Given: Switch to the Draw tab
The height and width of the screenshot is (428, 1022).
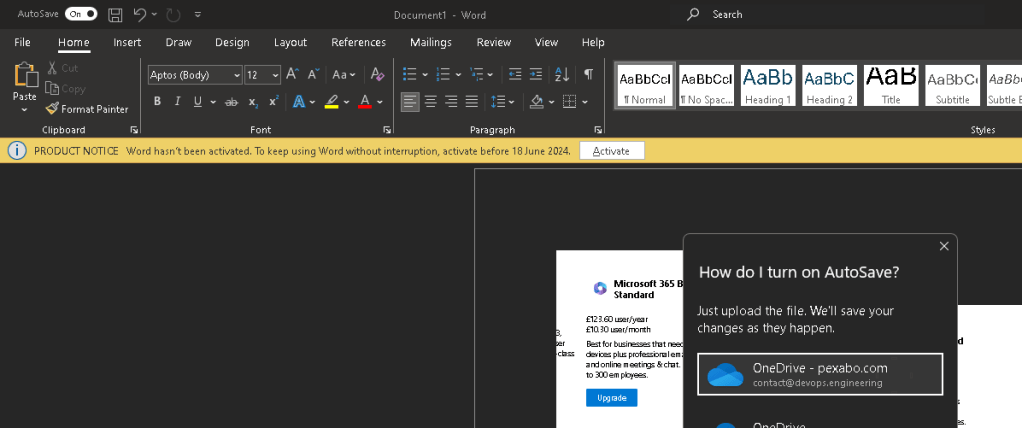Looking at the screenshot, I should [x=179, y=42].
